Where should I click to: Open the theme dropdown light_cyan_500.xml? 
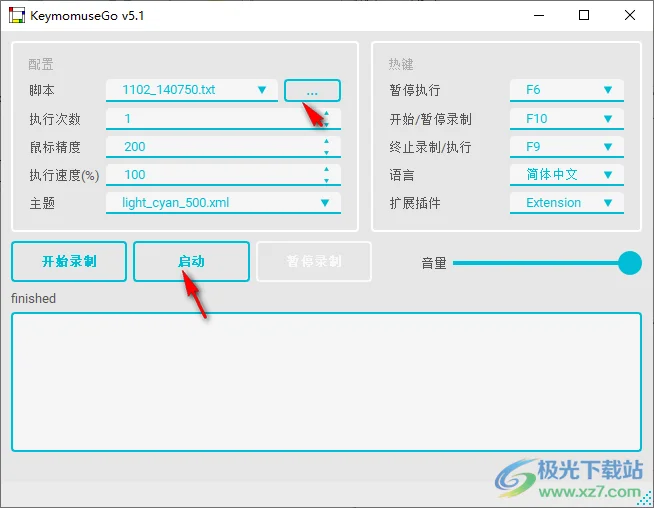pos(223,203)
